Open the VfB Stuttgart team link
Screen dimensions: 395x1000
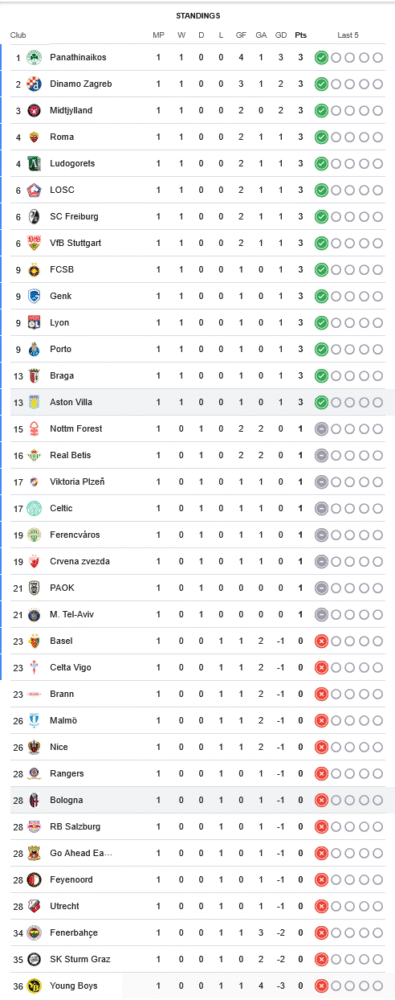[75, 243]
